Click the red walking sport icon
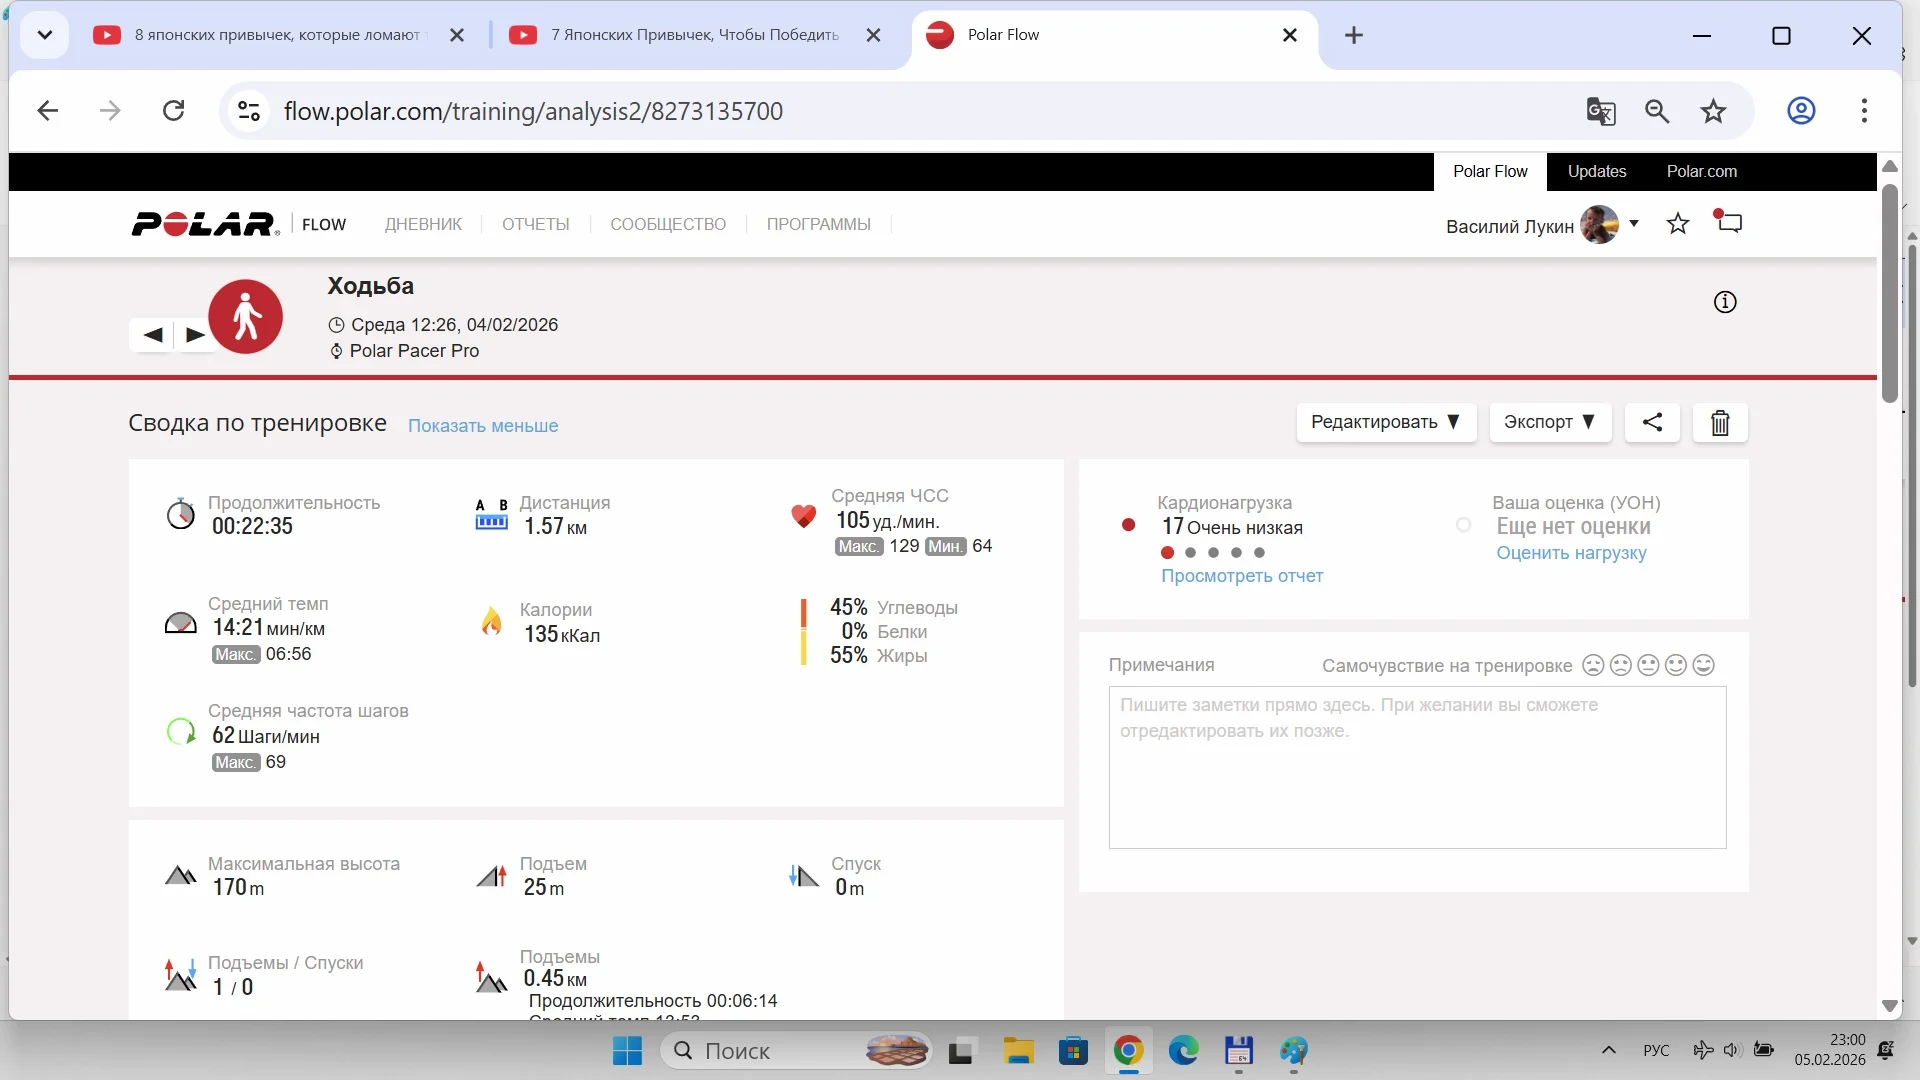 click(245, 317)
